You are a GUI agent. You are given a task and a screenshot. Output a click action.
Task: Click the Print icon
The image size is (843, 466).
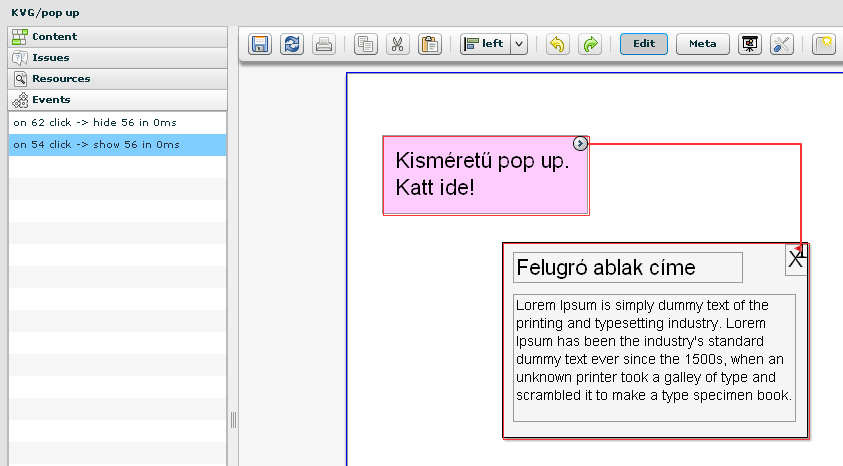click(323, 44)
